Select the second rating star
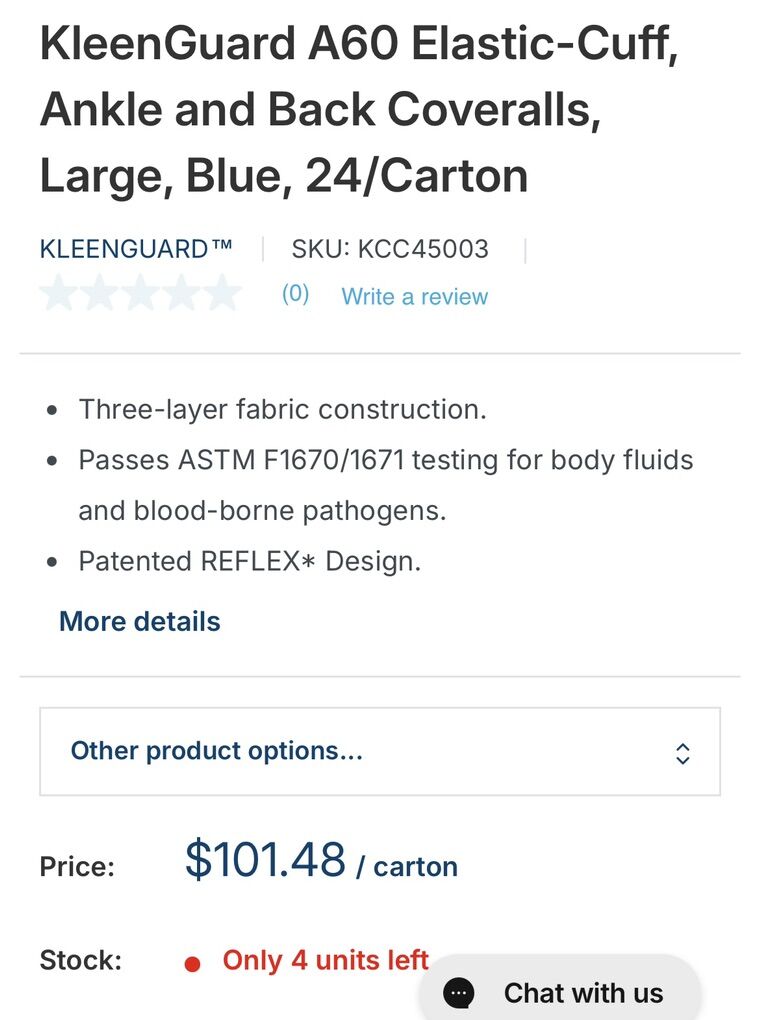The height and width of the screenshot is (1020, 760). point(100,294)
